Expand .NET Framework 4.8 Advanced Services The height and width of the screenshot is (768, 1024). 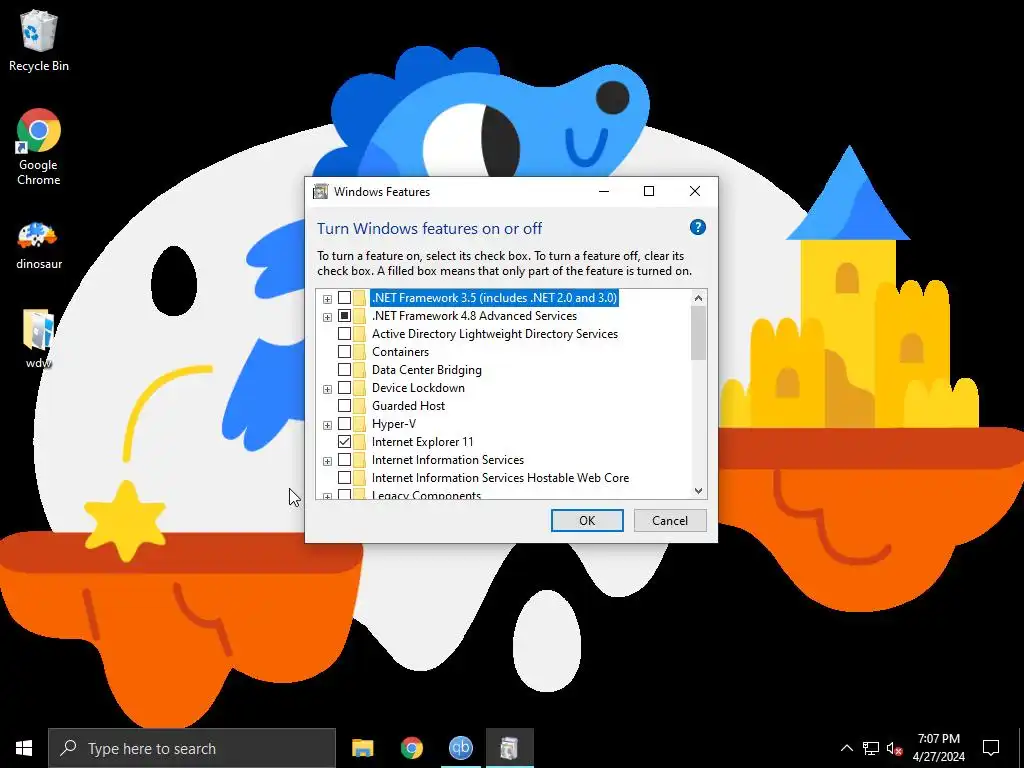327,317
